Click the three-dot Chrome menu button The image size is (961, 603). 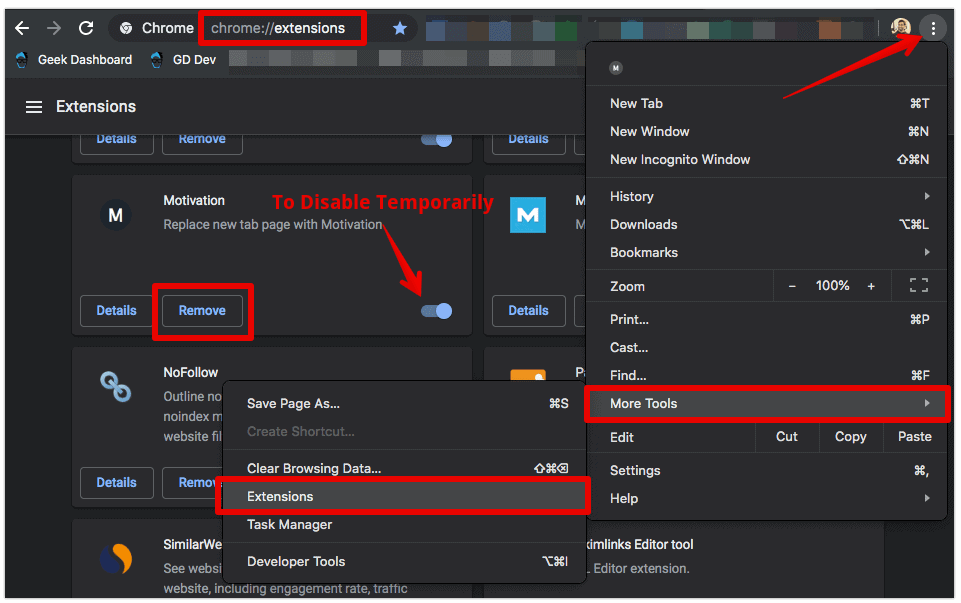[x=933, y=28]
